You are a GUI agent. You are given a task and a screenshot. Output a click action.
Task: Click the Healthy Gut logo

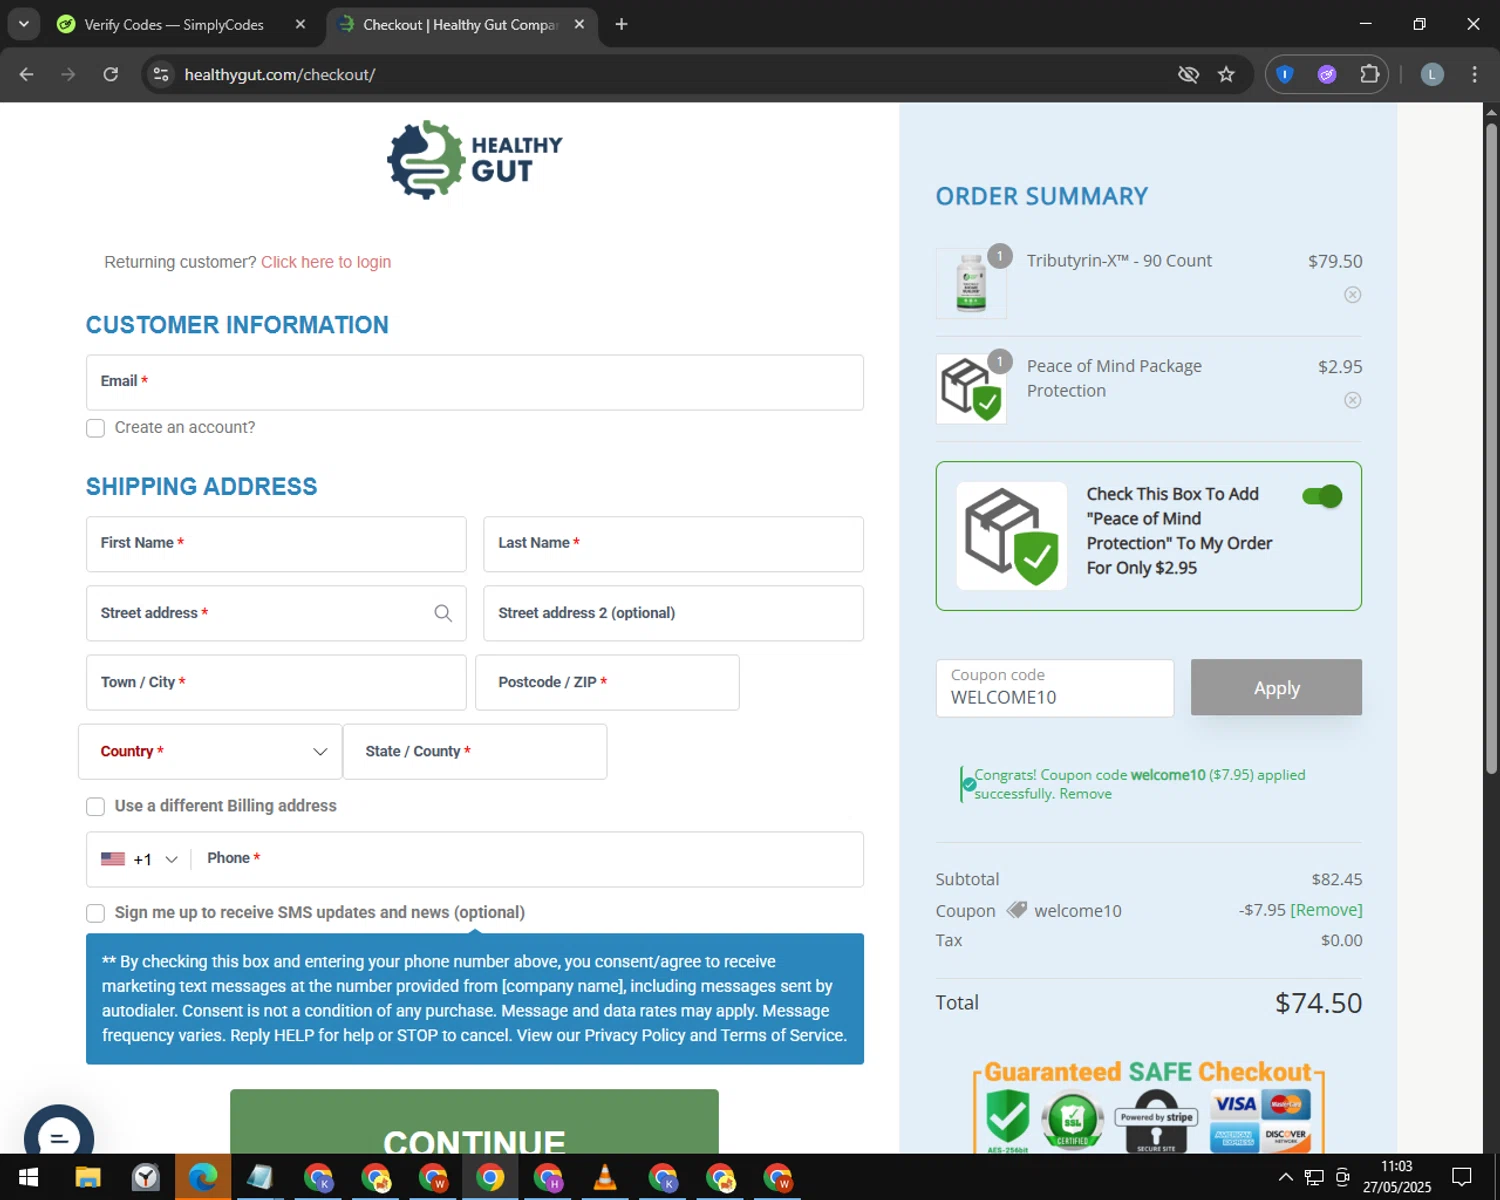(475, 160)
